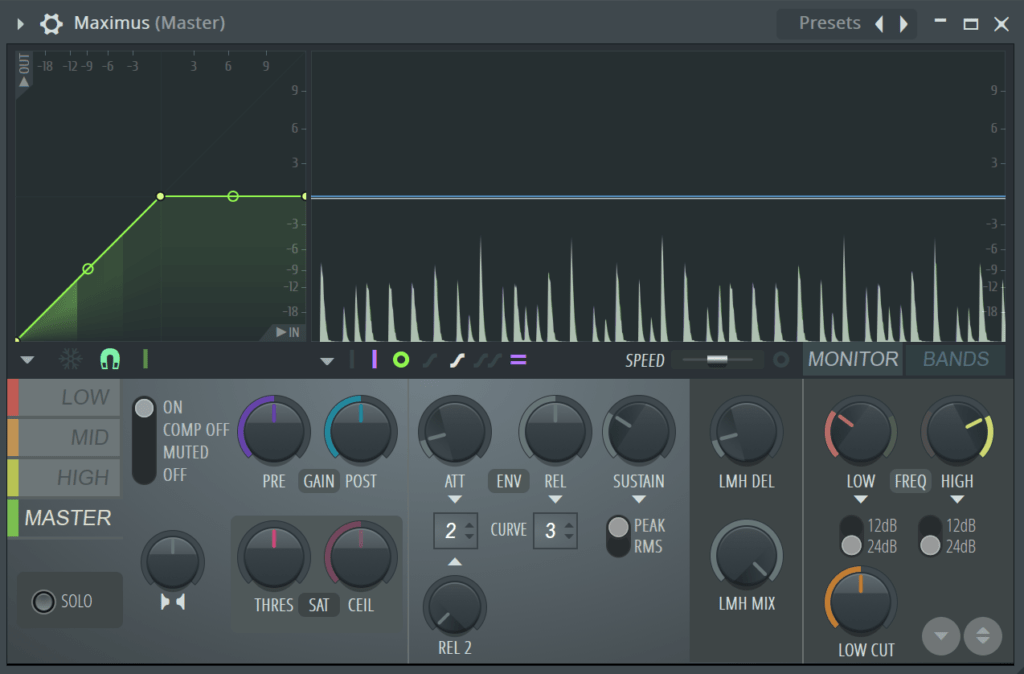Click the PRE gain knob

[274, 431]
